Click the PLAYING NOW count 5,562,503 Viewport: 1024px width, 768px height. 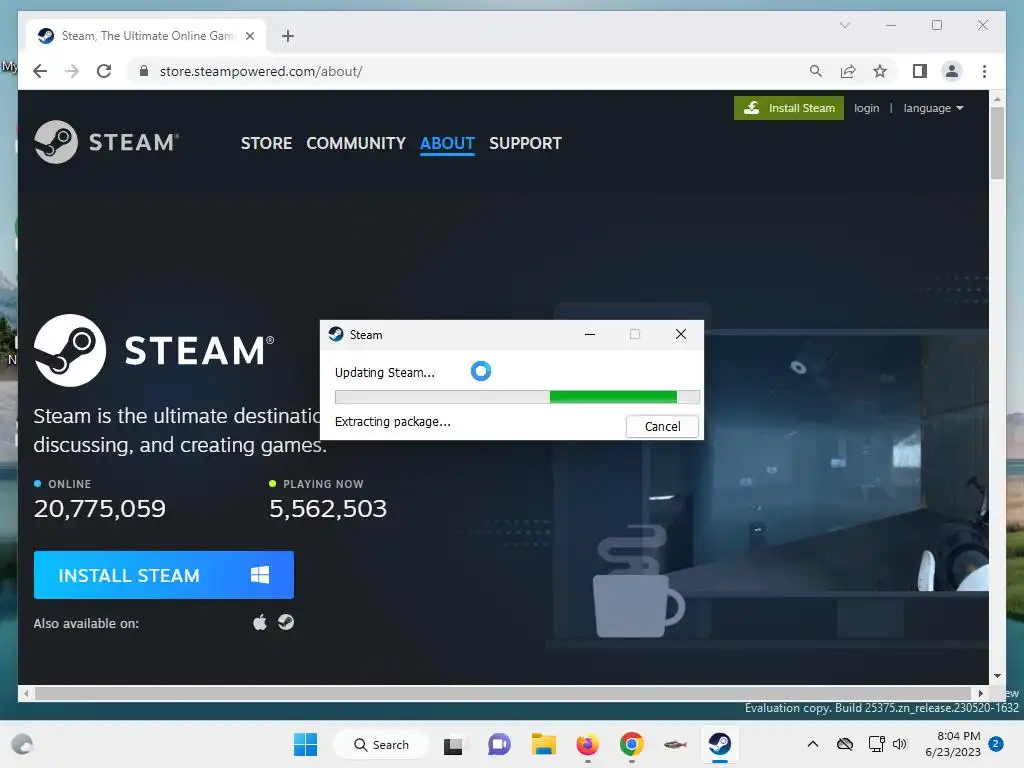pos(328,508)
